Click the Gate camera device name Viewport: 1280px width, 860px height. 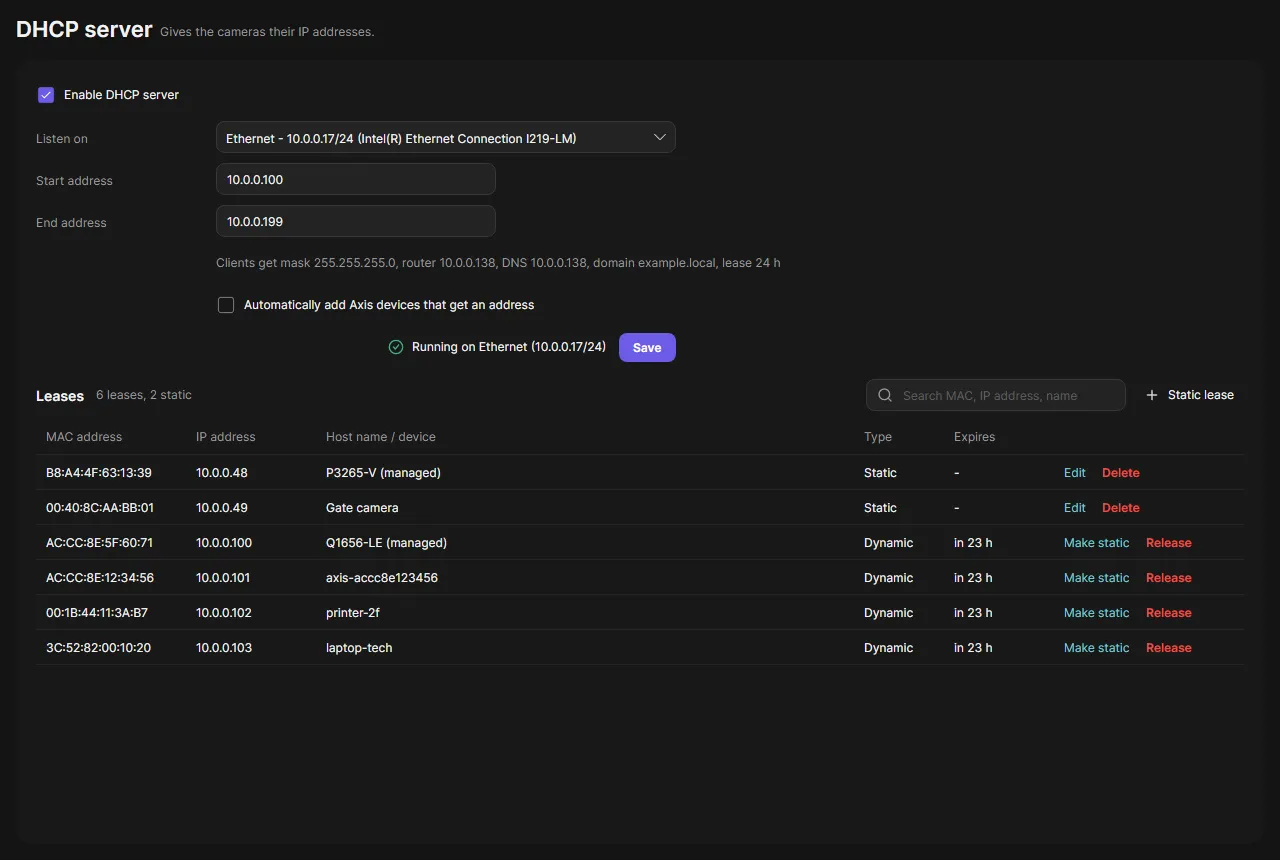[x=362, y=508]
